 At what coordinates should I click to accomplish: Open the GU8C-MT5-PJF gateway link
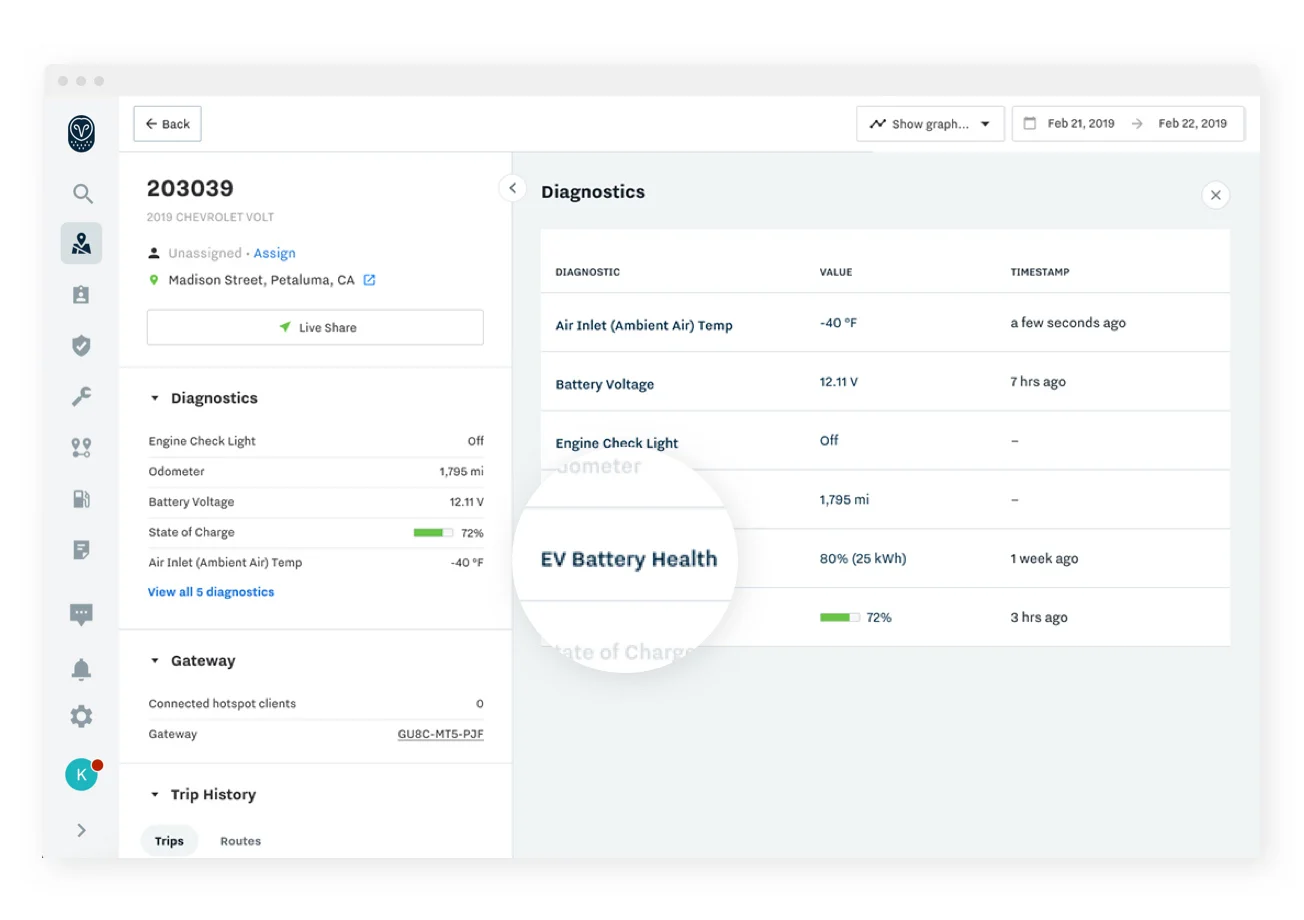[x=441, y=734]
